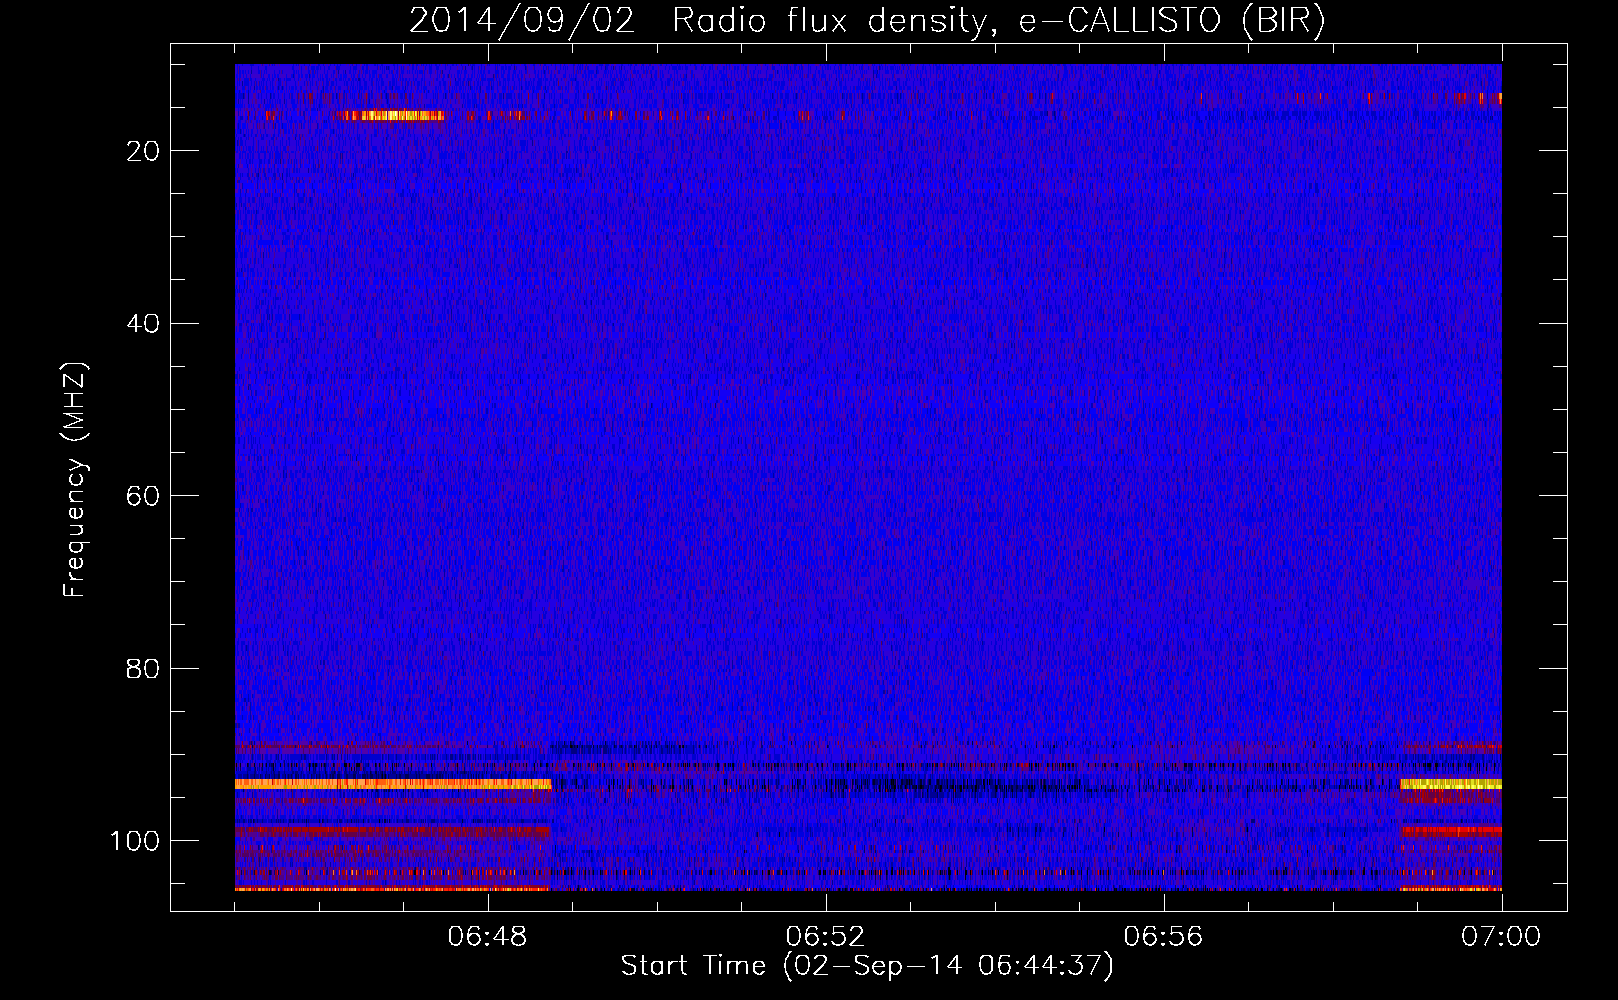The width and height of the screenshot is (1618, 1000).
Task: Click the yellow band near 93 MHz at right edge
Action: click(x=1451, y=784)
